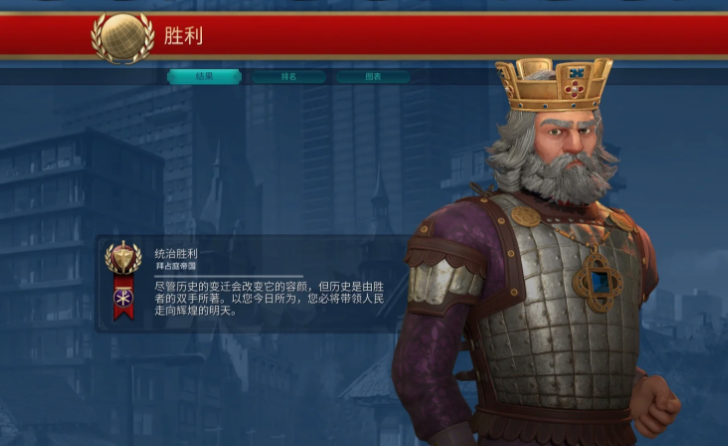This screenshot has height=446, width=728.
Task: Click the divider line under 拜占庭帝国
Action: tap(229, 276)
